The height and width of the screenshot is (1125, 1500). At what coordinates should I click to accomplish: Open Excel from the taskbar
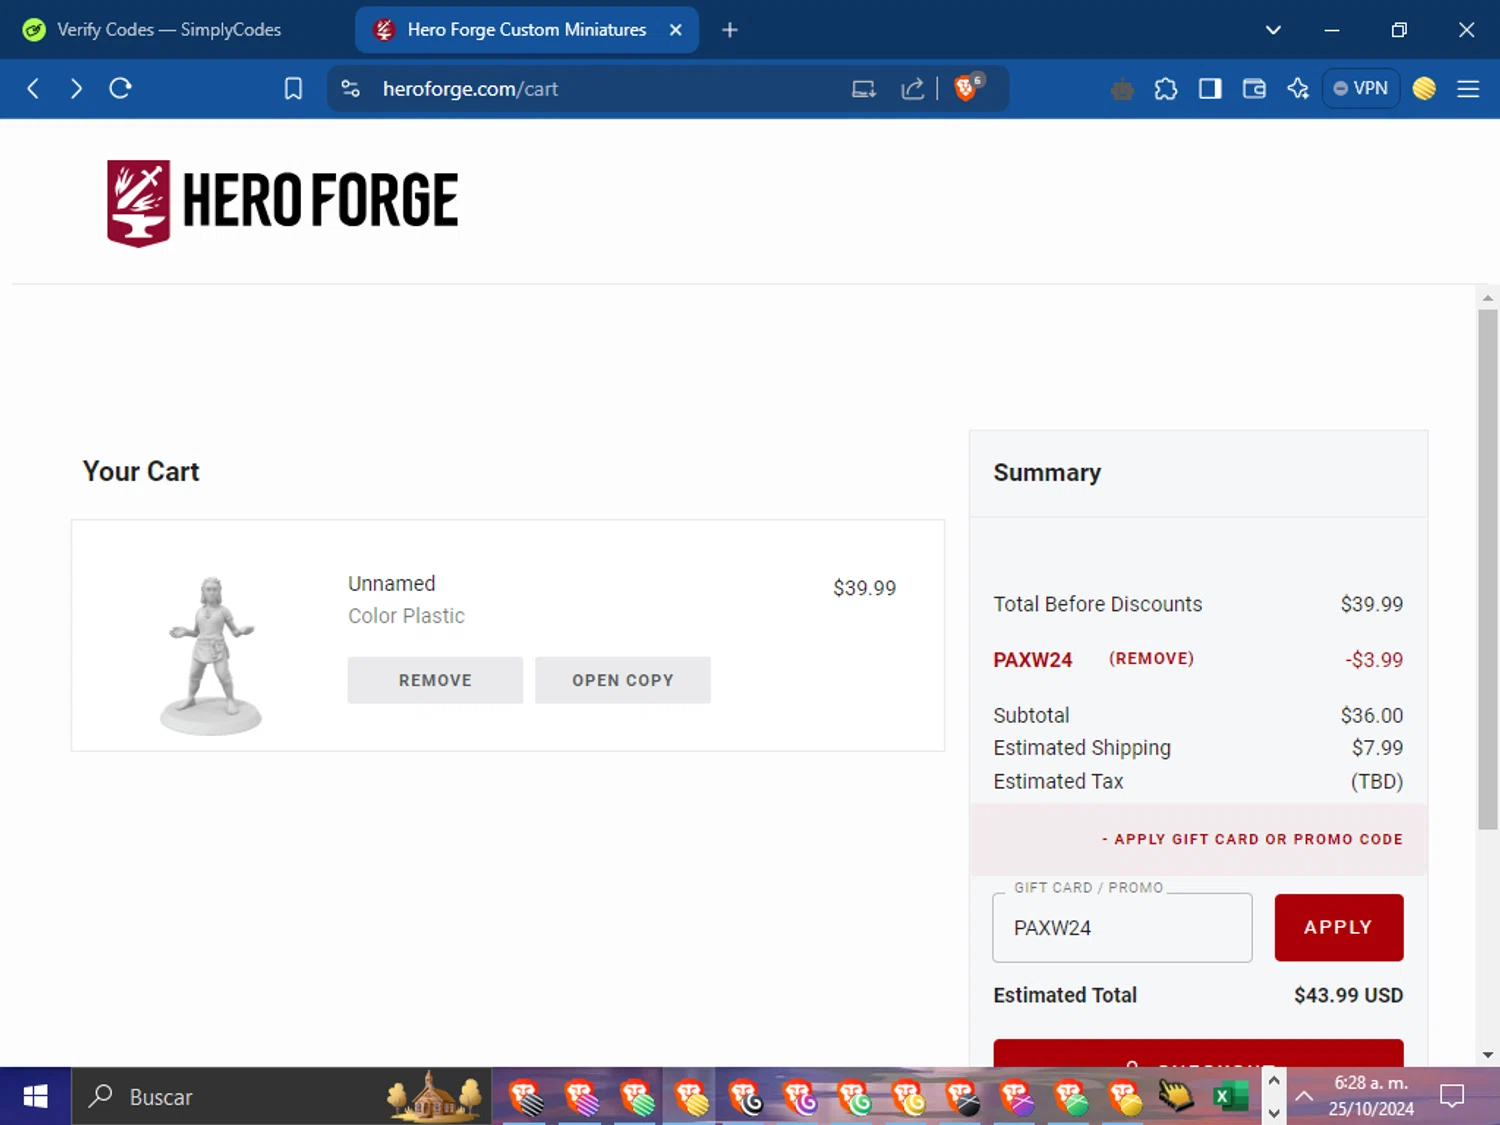(x=1230, y=1097)
